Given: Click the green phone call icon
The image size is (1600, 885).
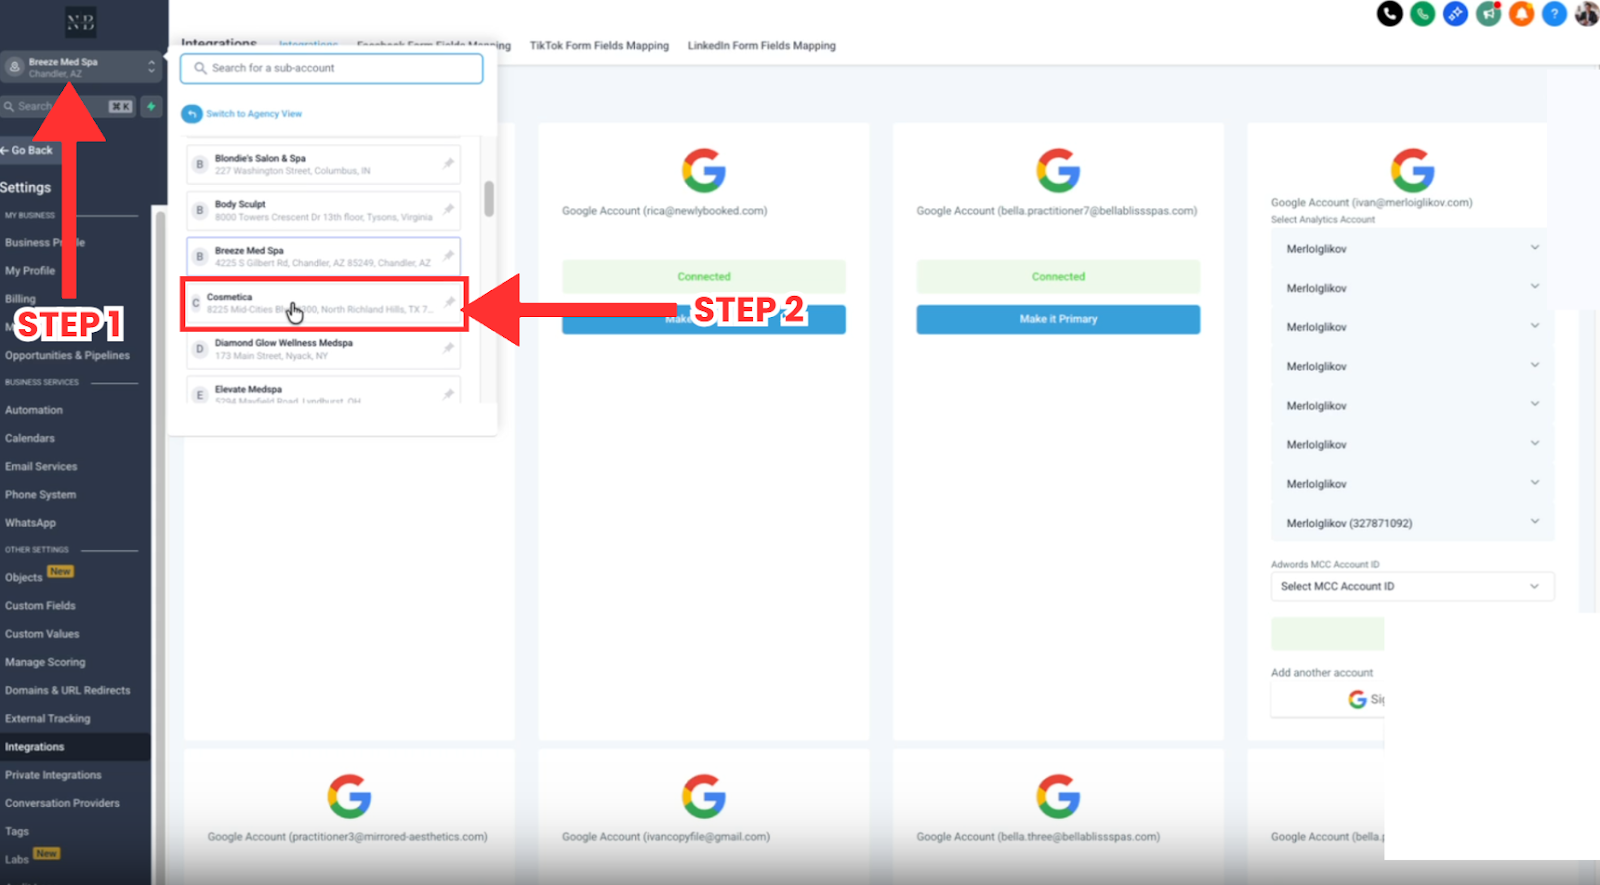Looking at the screenshot, I should coord(1423,14).
